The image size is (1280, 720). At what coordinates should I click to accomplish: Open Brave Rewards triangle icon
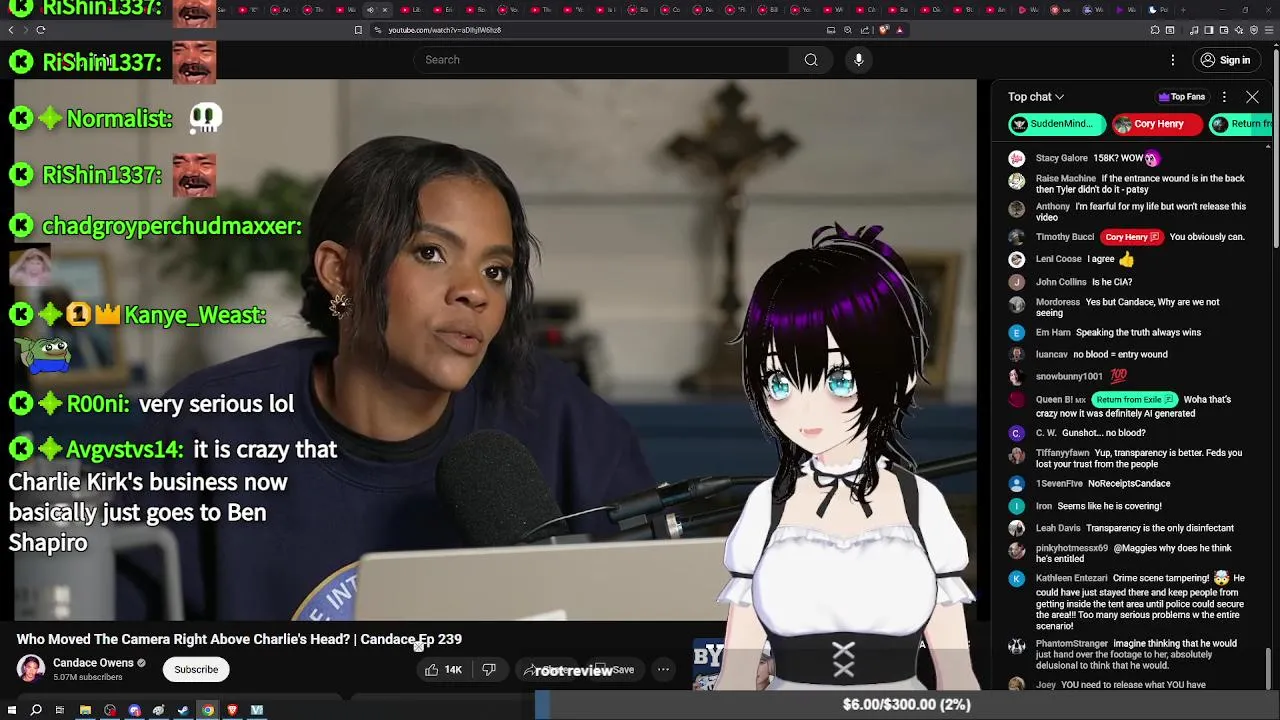pyautogui.click(x=900, y=30)
